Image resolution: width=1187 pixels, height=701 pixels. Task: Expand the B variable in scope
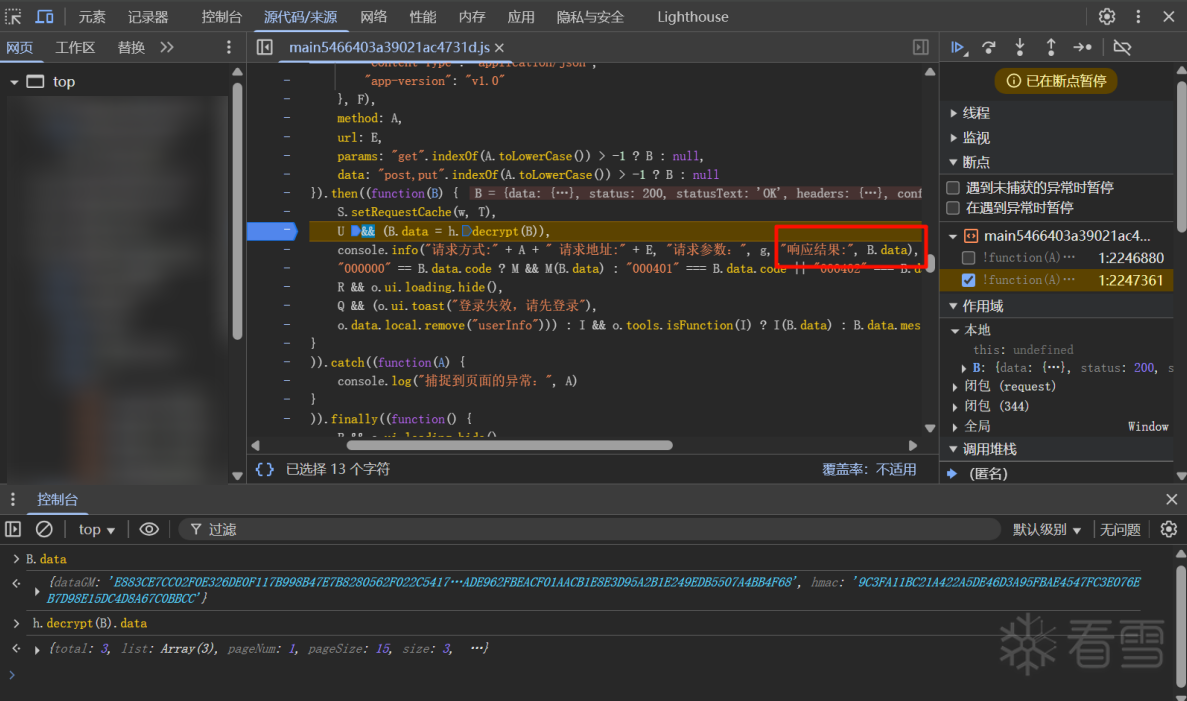tap(964, 368)
